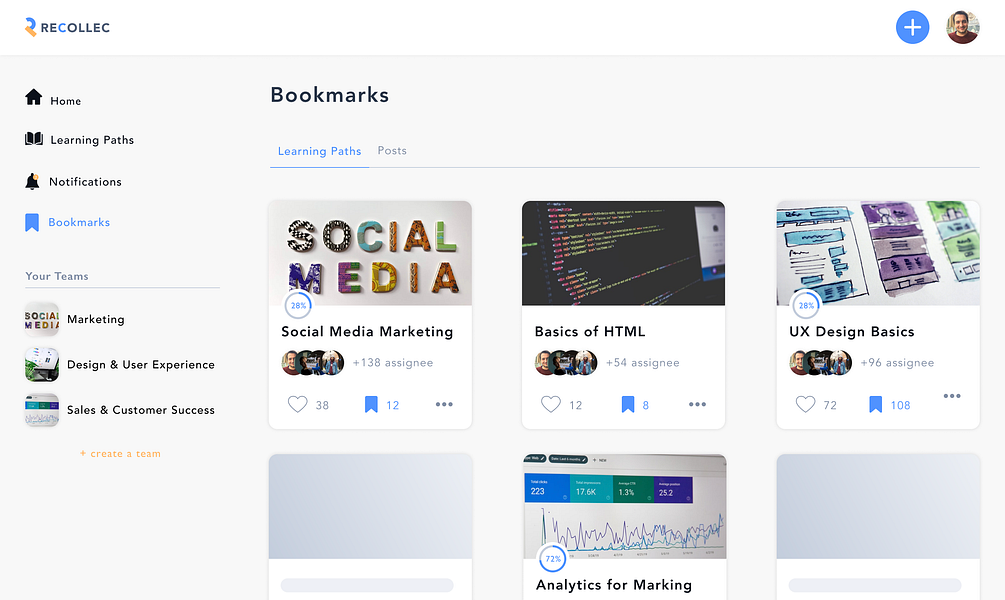The image size is (1005, 600).
Task: Open Notifications bell icon
Action: pyautogui.click(x=32, y=181)
